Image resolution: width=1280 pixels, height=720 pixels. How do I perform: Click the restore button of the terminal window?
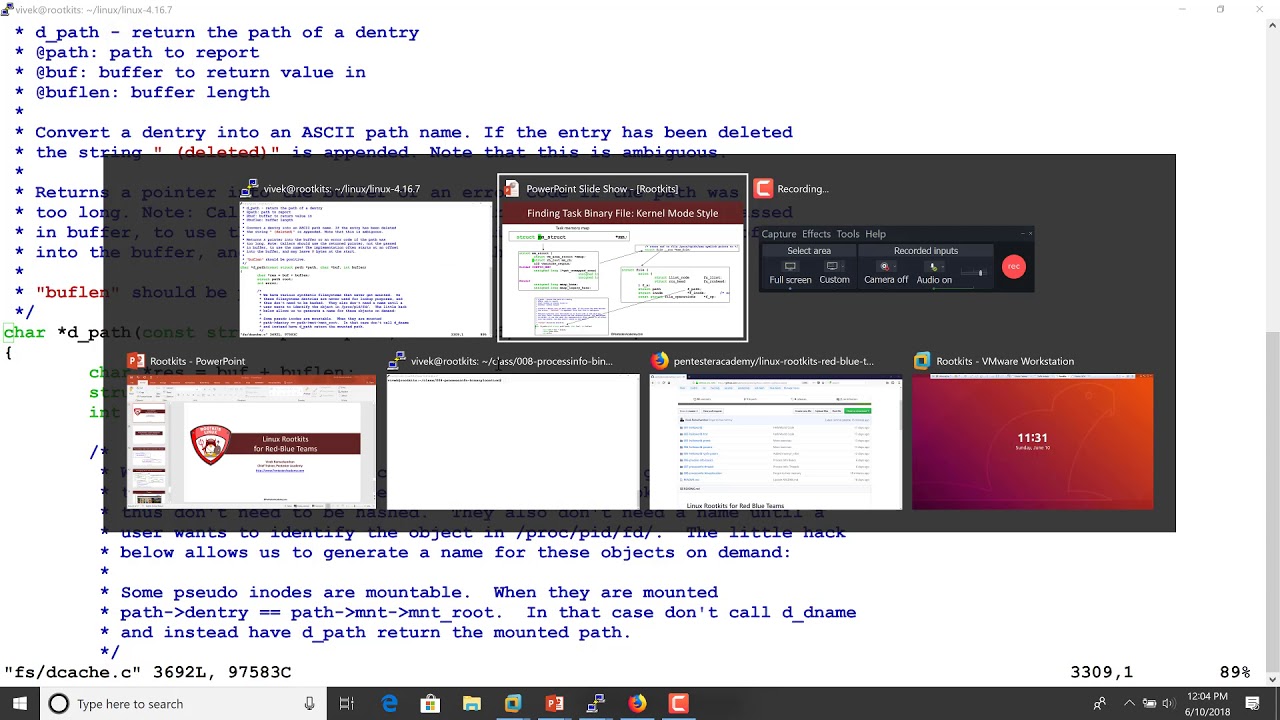click(1220, 9)
